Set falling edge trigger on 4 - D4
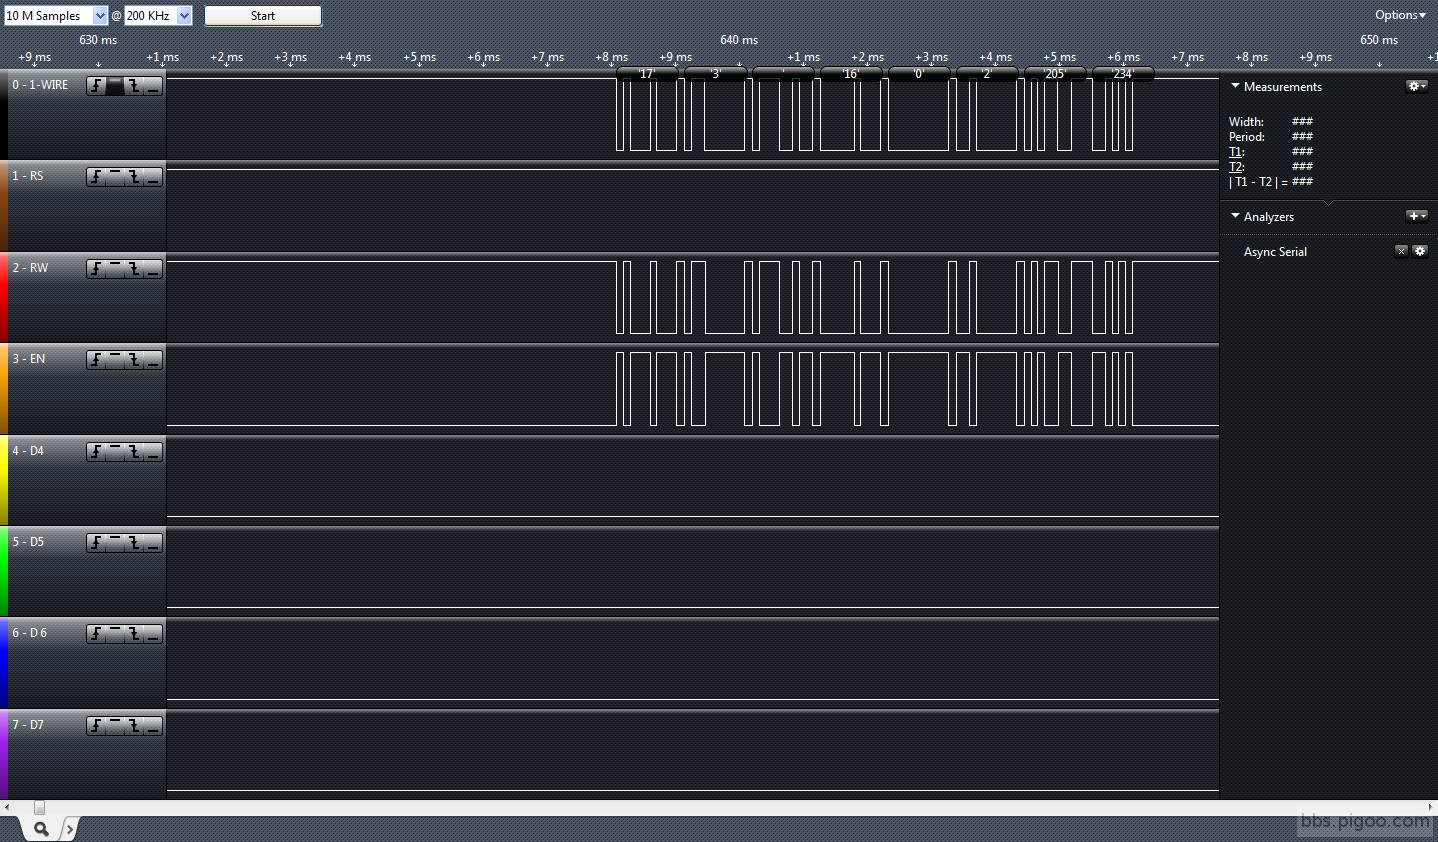The width and height of the screenshot is (1438, 842). pyautogui.click(x=134, y=452)
